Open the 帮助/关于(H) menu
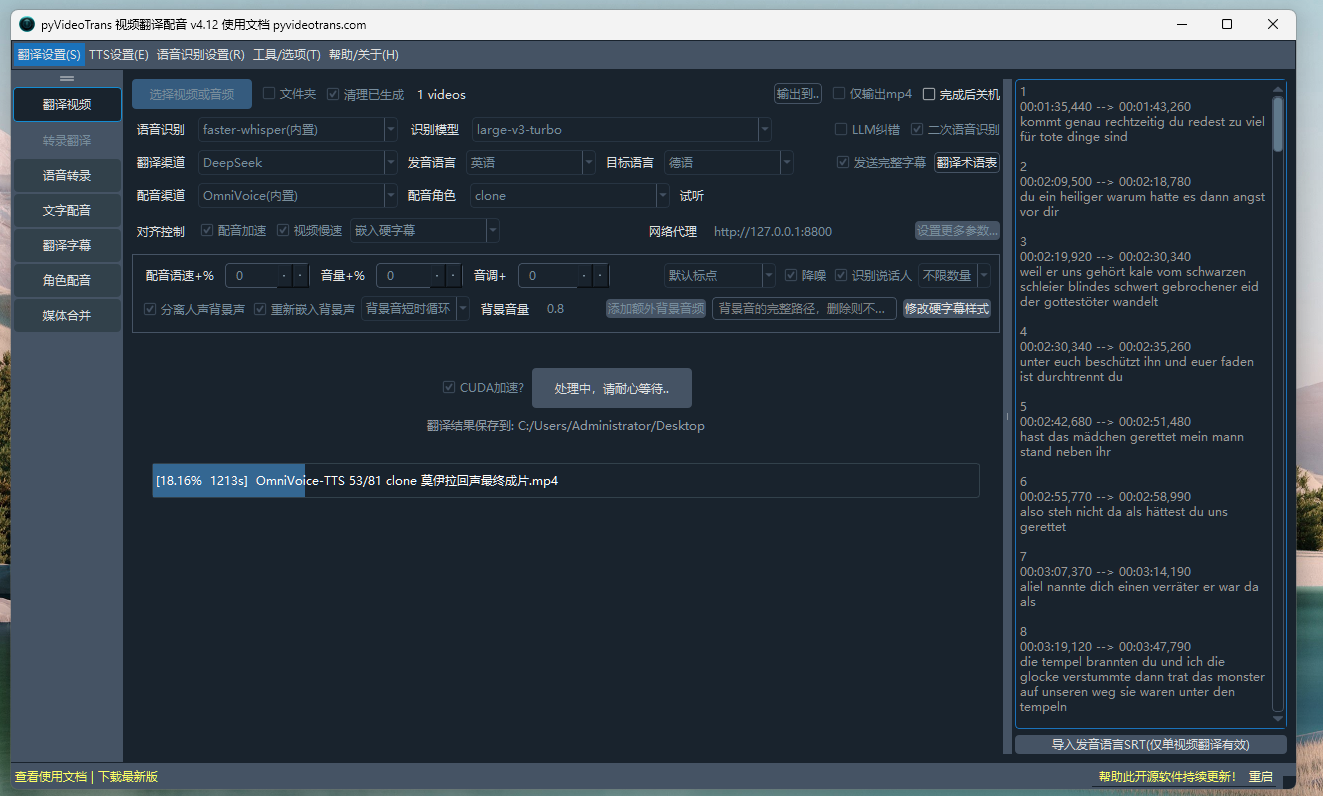 pos(364,55)
